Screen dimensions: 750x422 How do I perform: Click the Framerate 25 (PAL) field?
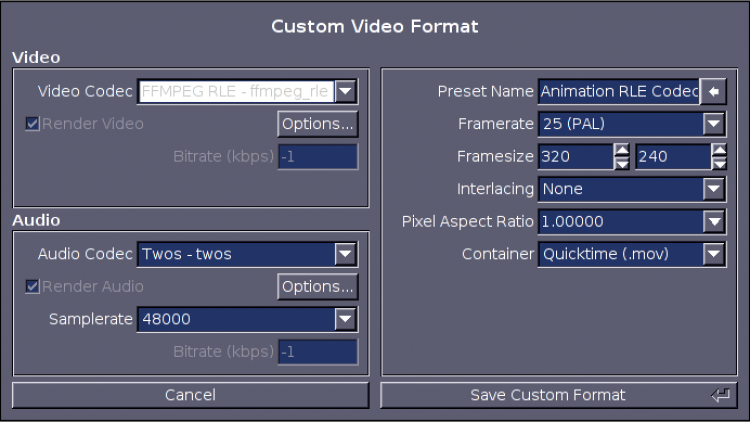[x=620, y=124]
